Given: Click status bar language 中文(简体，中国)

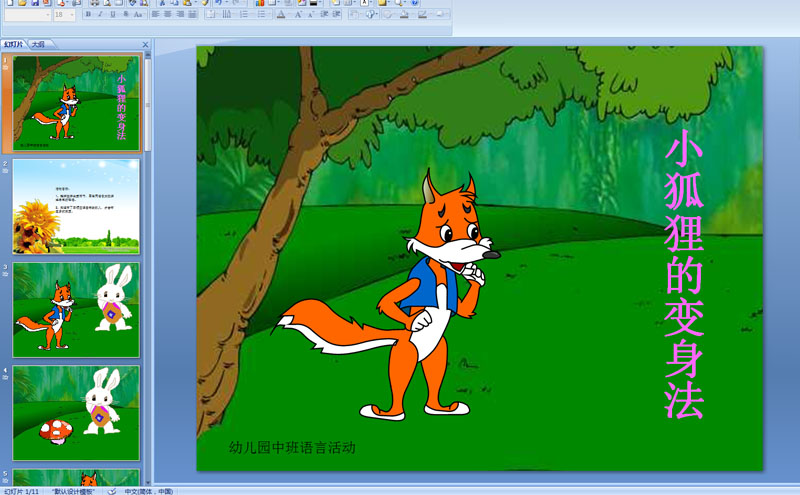Looking at the screenshot, I should tap(148, 491).
